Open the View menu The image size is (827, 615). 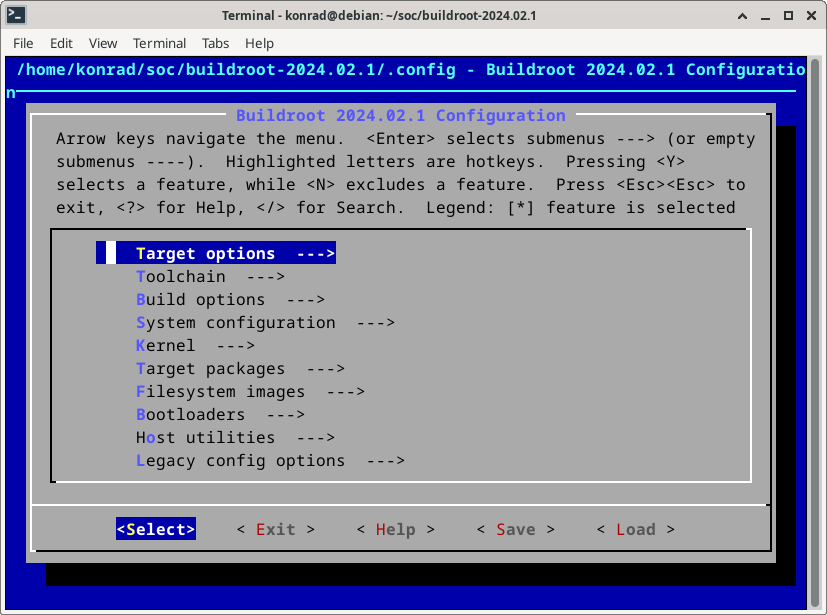pos(103,43)
